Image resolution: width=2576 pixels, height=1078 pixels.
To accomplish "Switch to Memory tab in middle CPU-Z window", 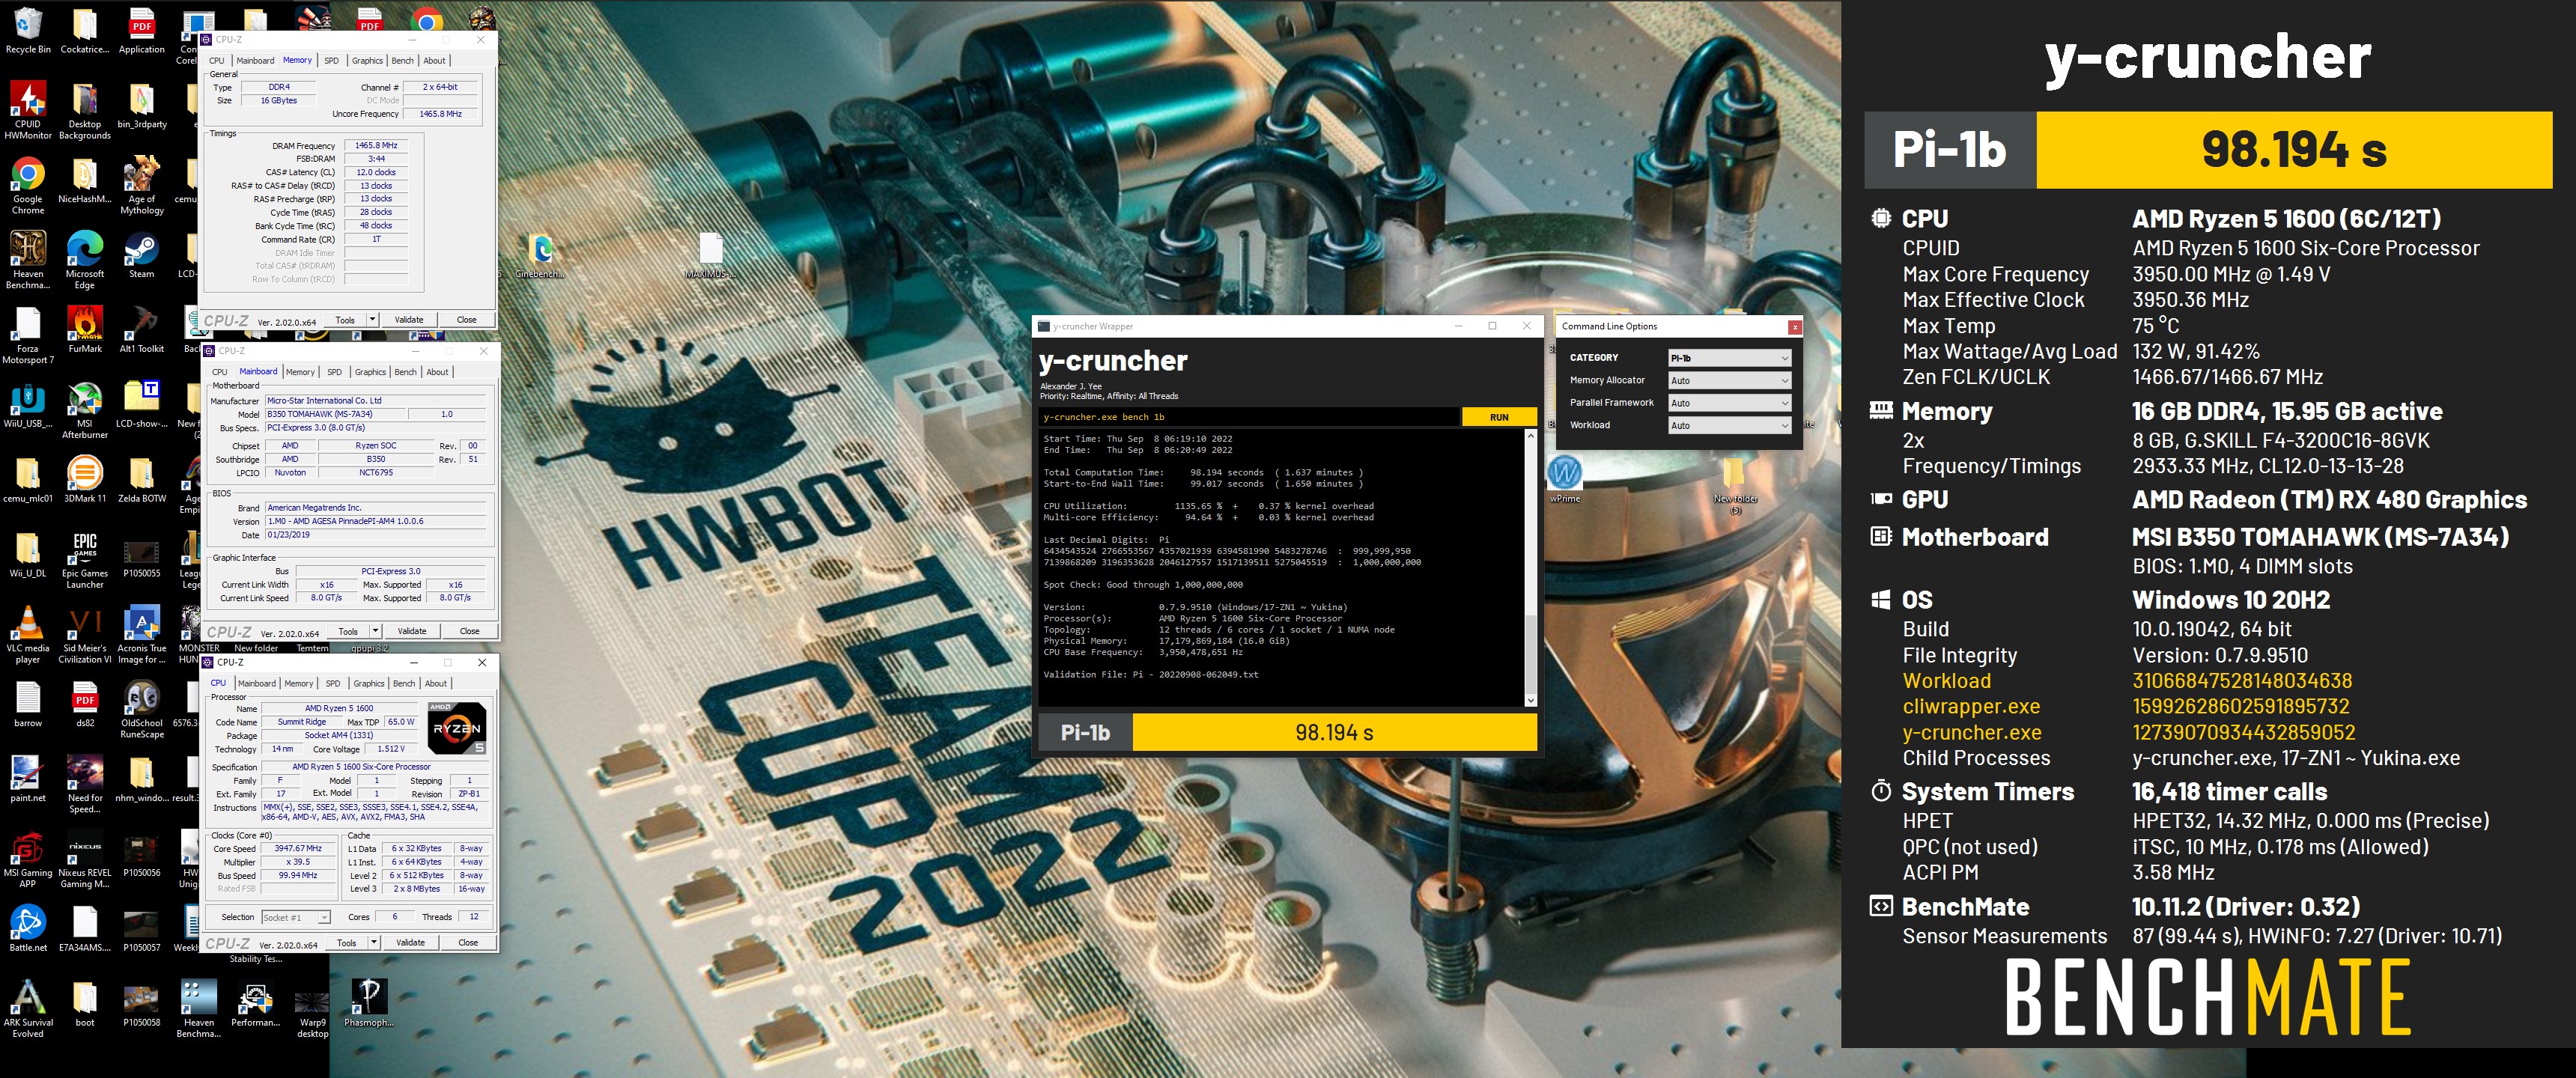I will click(x=300, y=372).
